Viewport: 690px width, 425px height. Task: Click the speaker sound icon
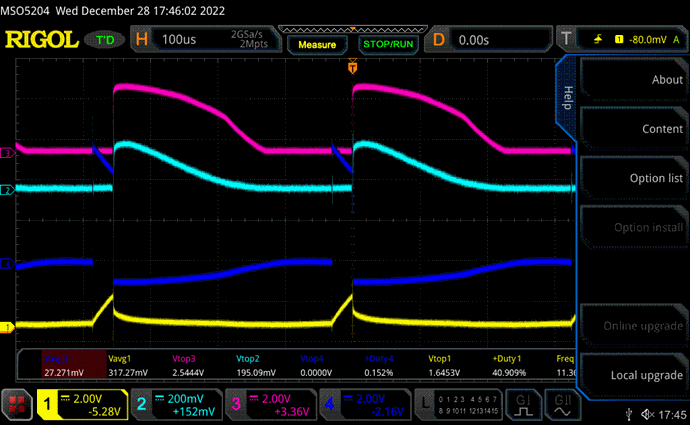click(648, 413)
